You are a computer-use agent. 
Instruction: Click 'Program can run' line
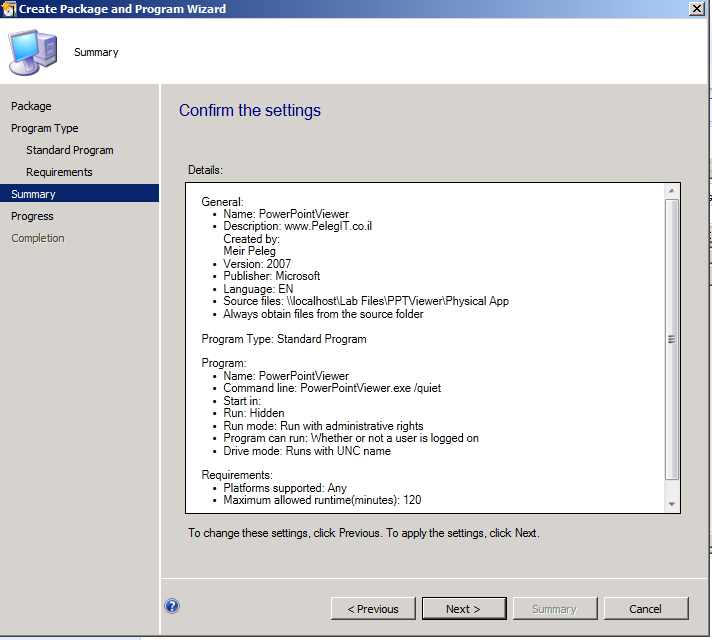tap(351, 438)
